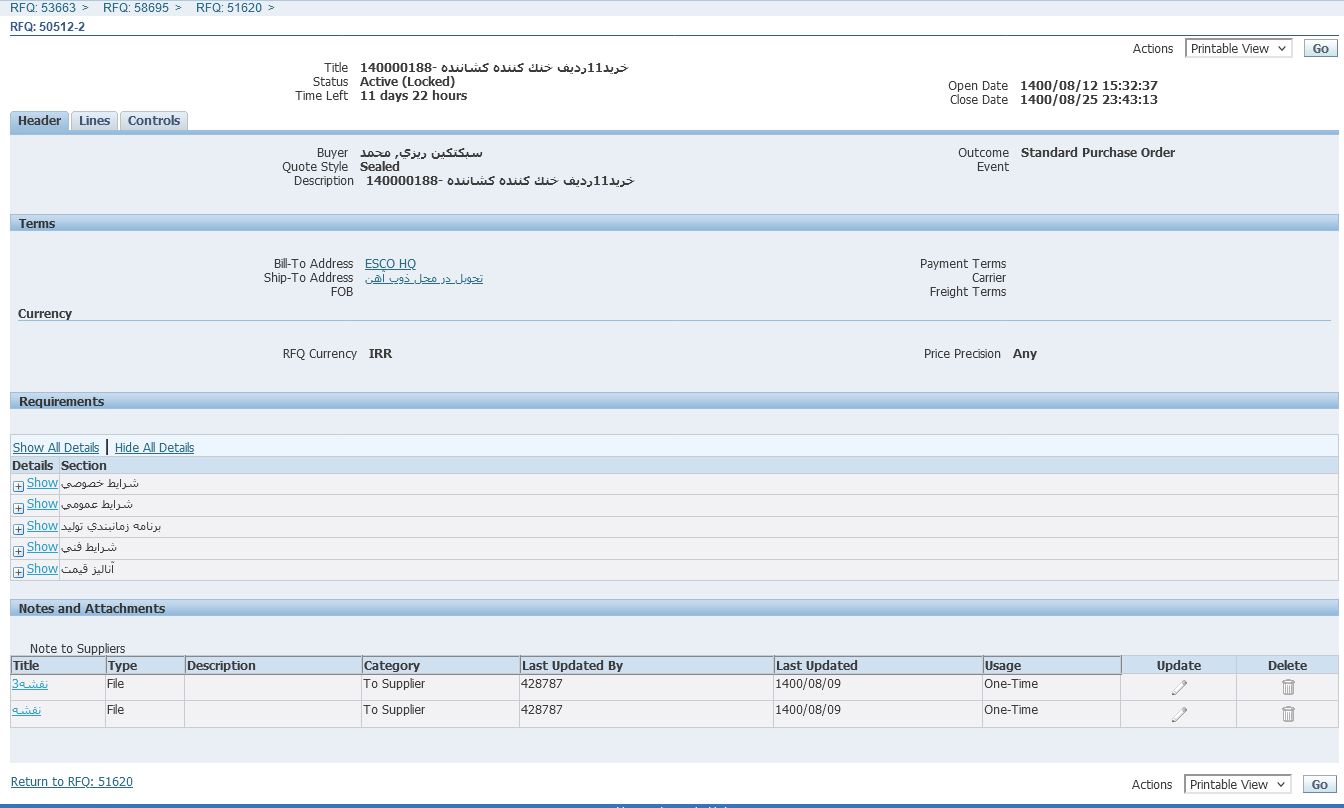1344x808 pixels.
Task: Switch to the Lines tab
Action: (94, 121)
